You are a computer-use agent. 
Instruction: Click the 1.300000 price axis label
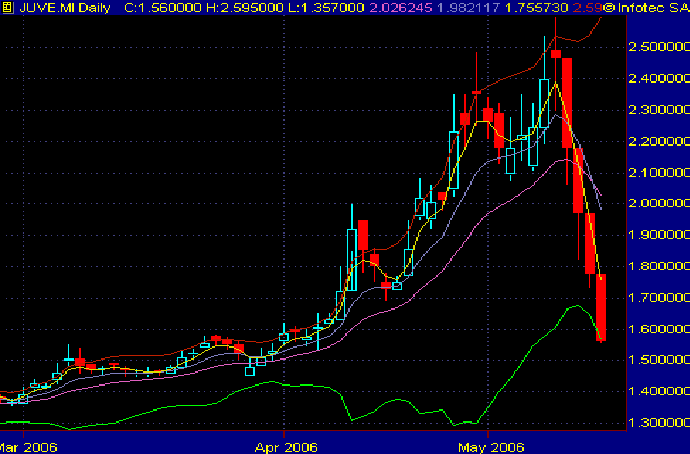659,423
